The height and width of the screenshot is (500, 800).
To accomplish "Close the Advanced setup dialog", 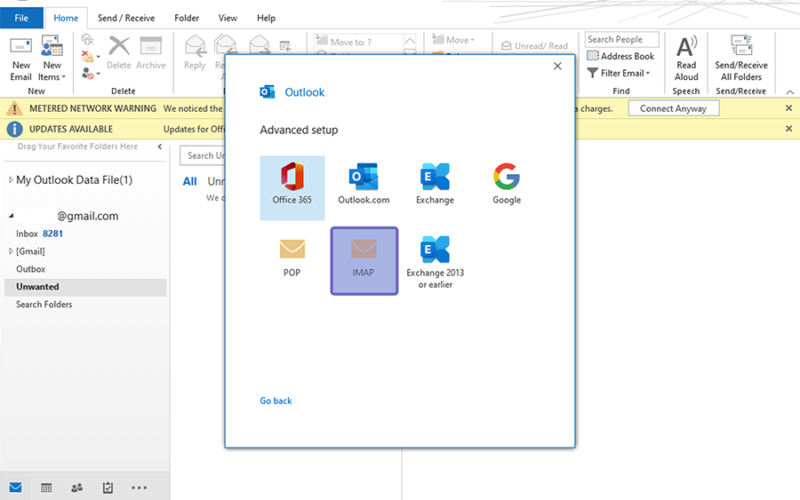I will (557, 66).
